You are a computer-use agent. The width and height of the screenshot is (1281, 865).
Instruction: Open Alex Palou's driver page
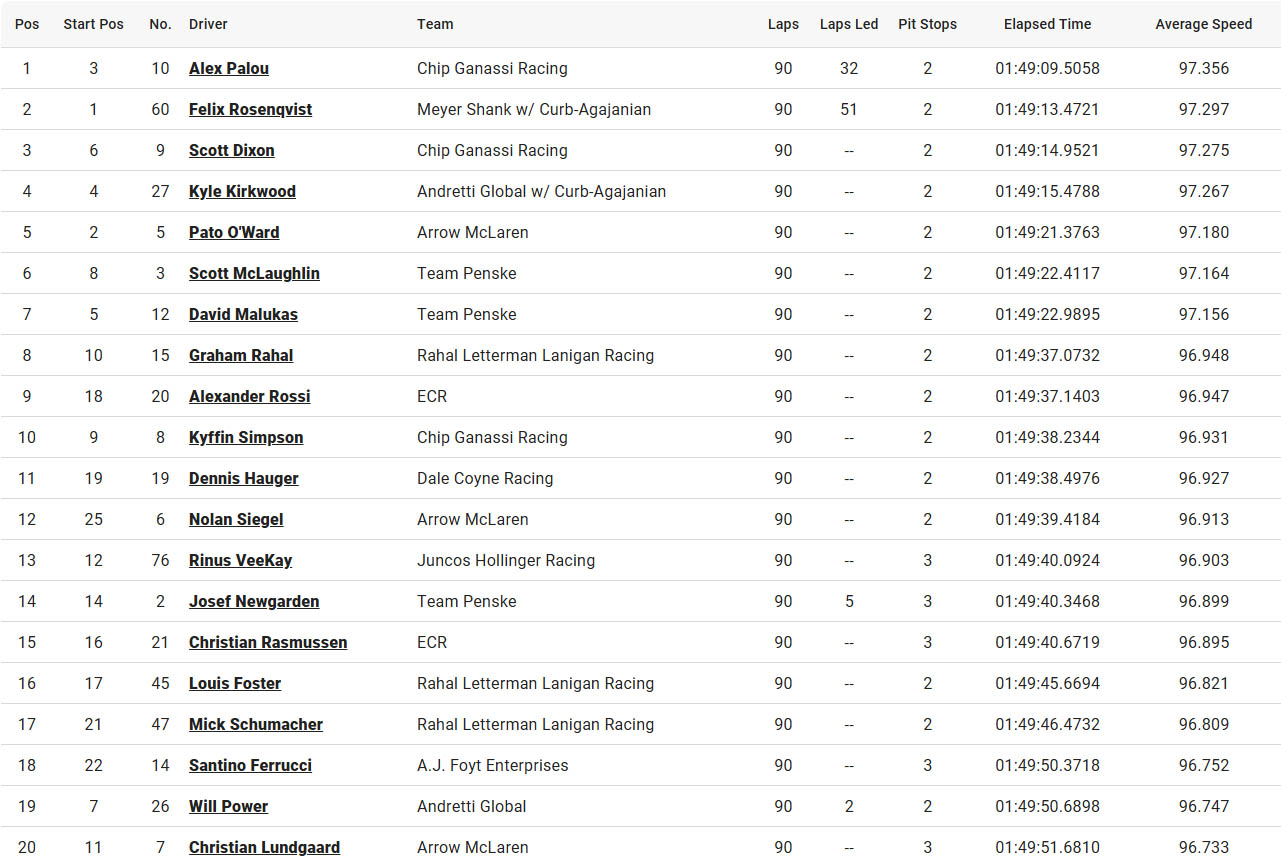coord(228,69)
